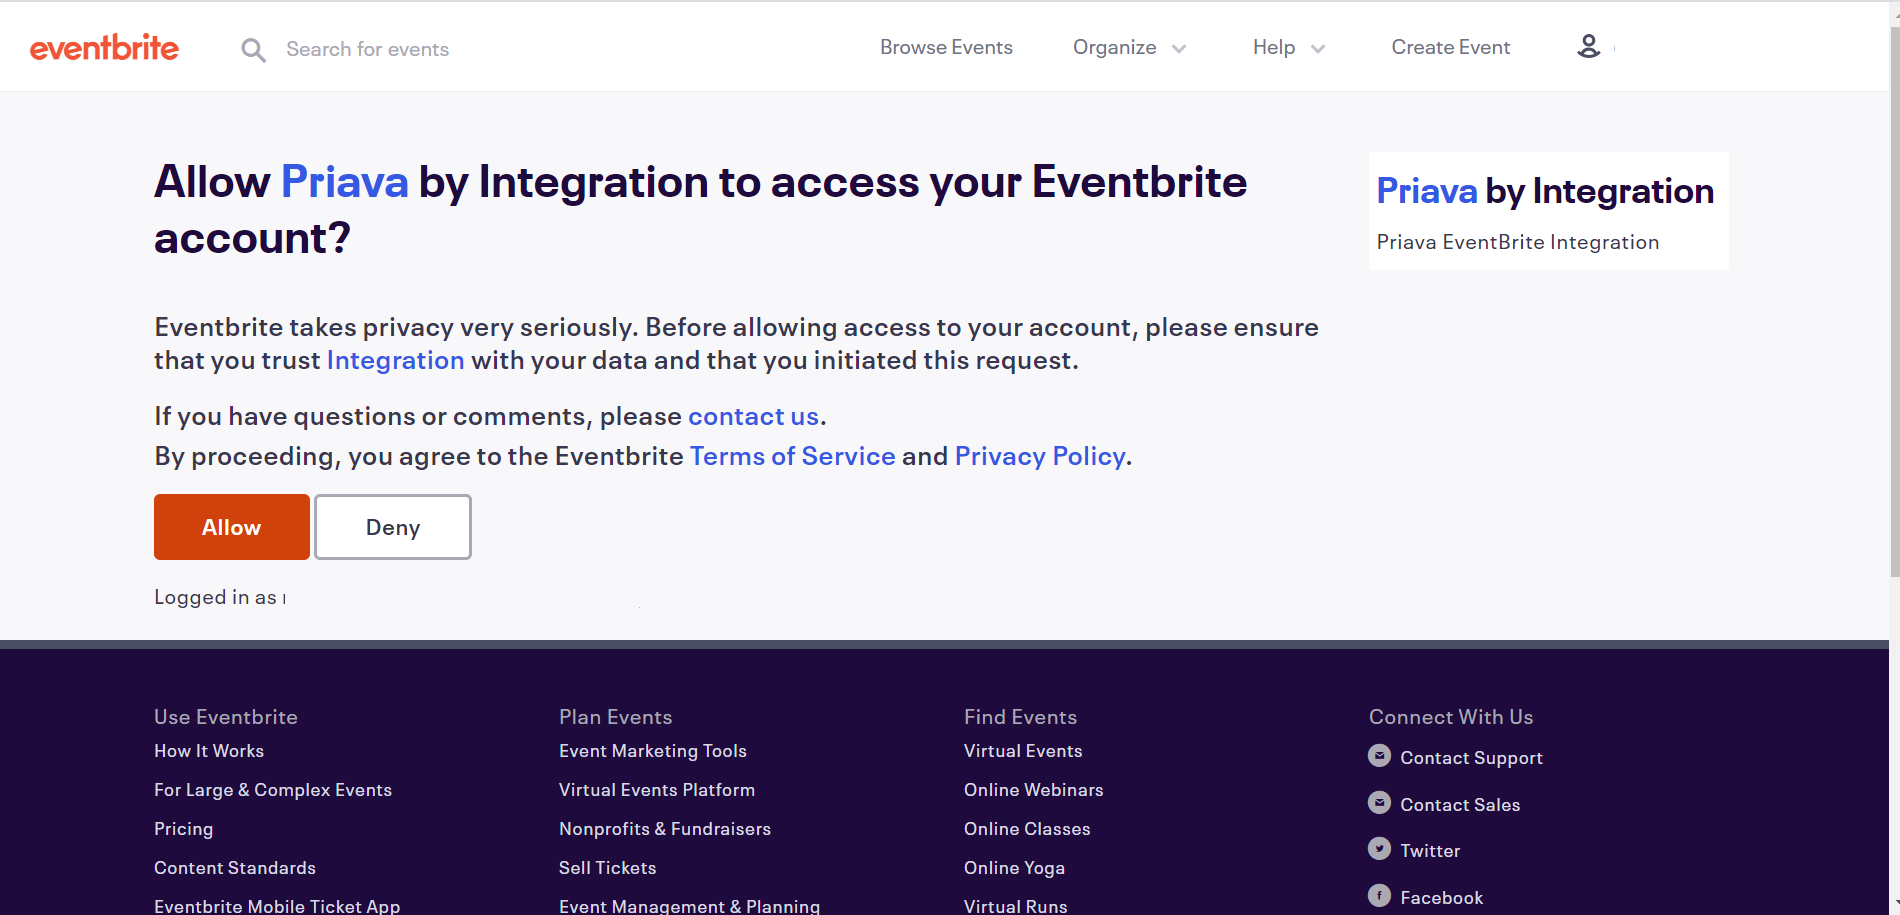Click the Eventbrite logo

104,47
